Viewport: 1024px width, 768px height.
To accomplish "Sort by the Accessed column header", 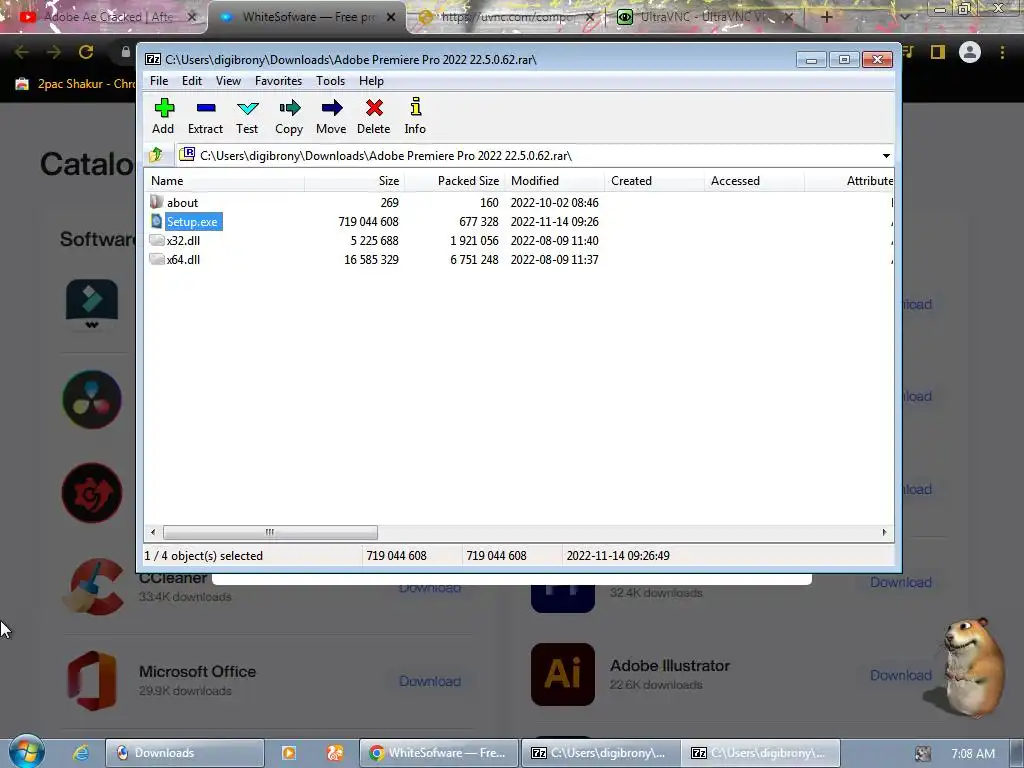I will [x=755, y=181].
